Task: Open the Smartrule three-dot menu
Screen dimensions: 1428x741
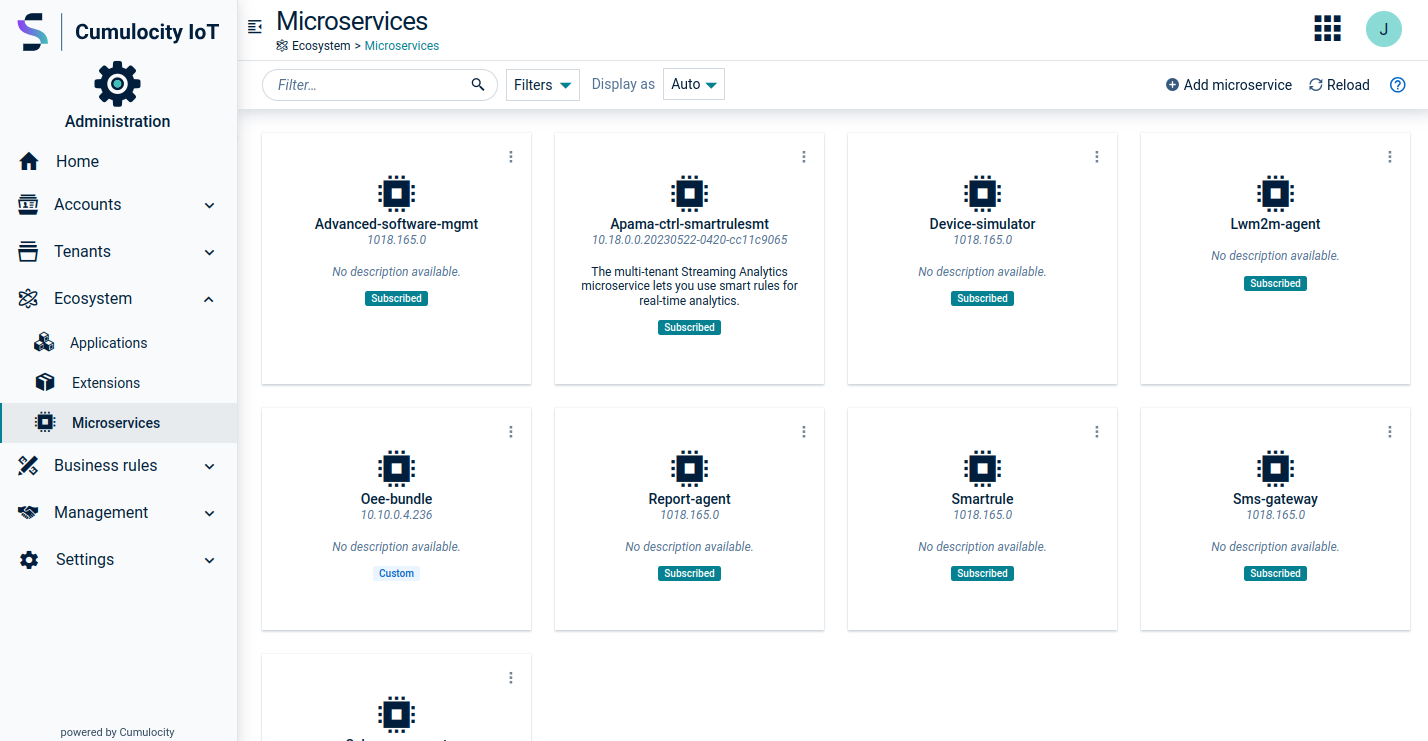Action: [x=1097, y=432]
